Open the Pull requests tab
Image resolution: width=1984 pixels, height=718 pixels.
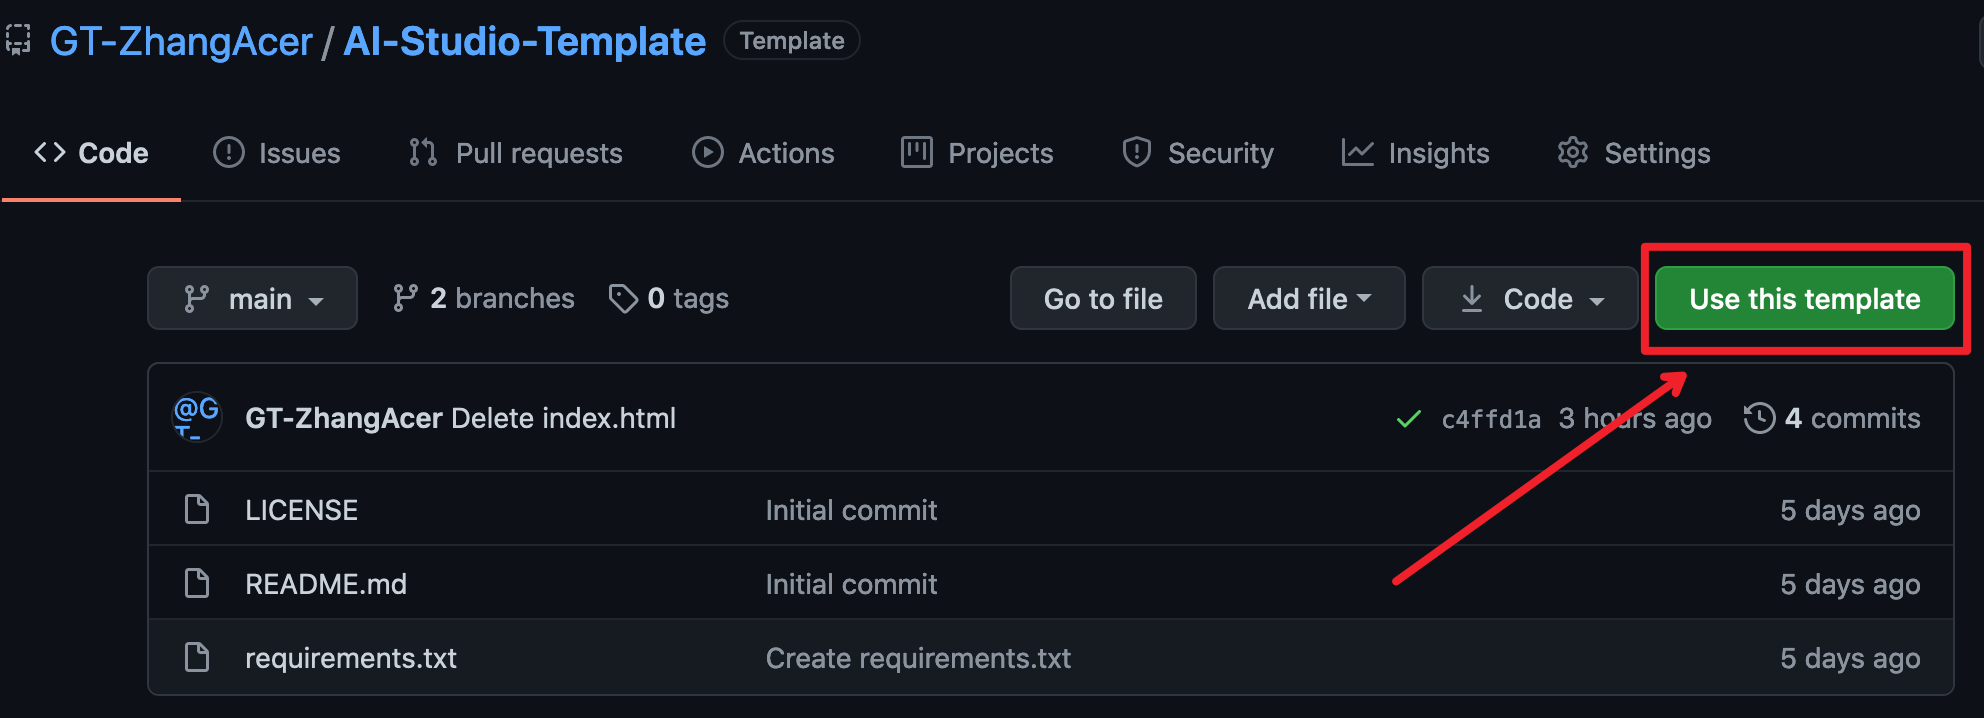point(515,153)
